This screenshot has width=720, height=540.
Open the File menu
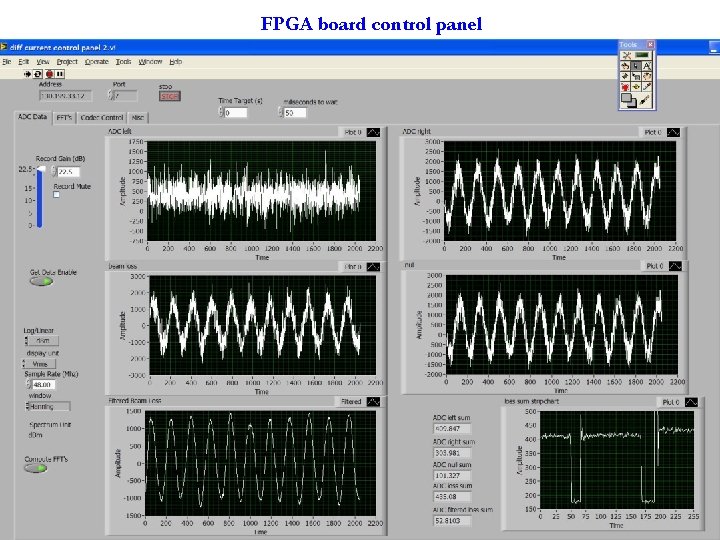click(x=6, y=62)
